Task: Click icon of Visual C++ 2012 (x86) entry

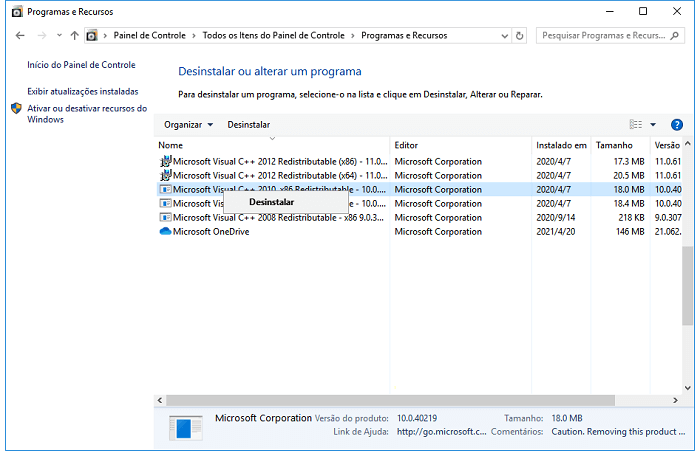Action: [x=166, y=161]
